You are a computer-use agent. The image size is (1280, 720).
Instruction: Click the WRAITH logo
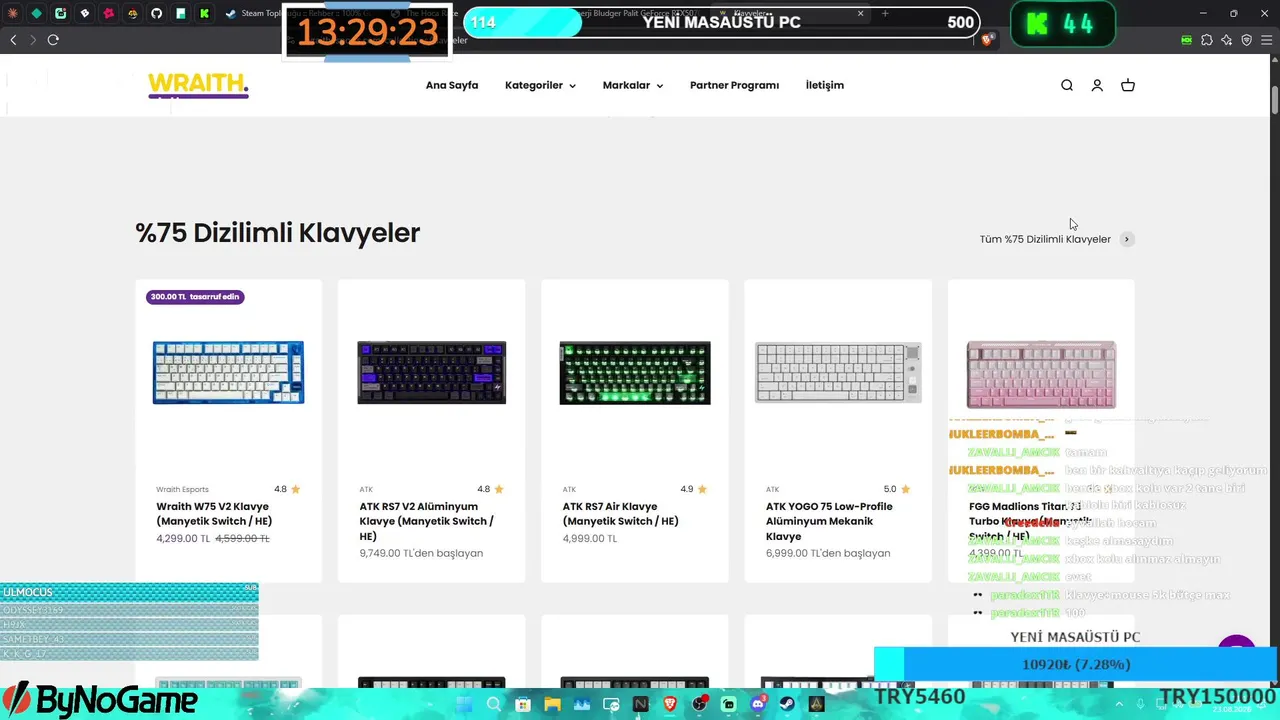point(198,86)
